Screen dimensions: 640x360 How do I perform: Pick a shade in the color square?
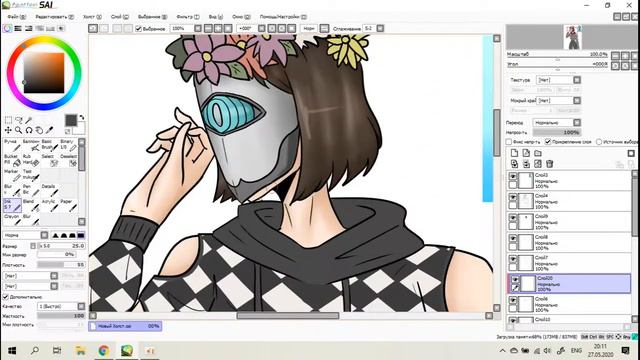coord(44,73)
